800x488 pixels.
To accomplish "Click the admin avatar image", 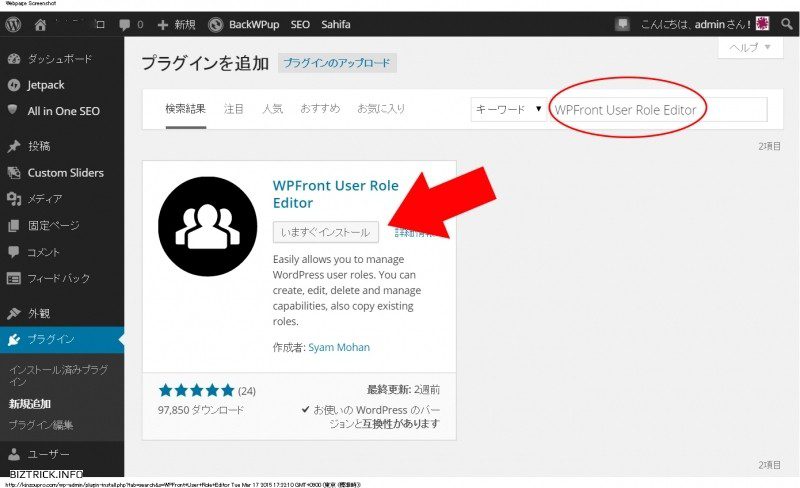I will 762,23.
